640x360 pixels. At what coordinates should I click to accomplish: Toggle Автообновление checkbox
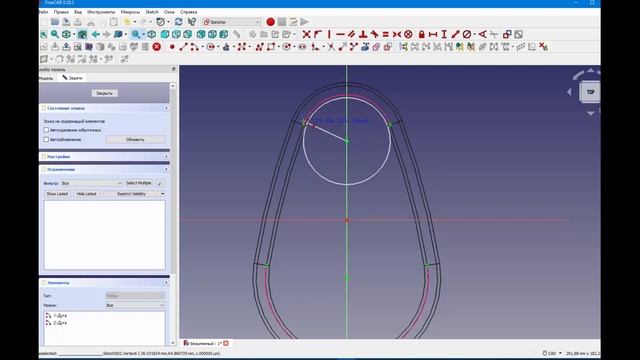(x=46, y=140)
